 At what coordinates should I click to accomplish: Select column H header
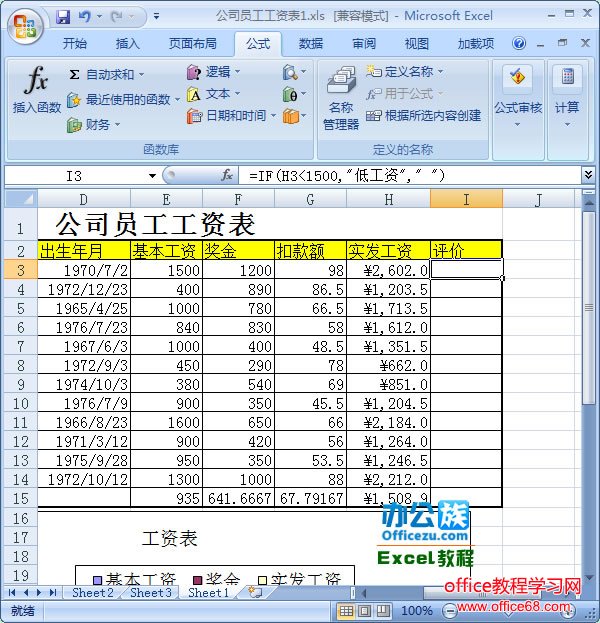point(388,199)
